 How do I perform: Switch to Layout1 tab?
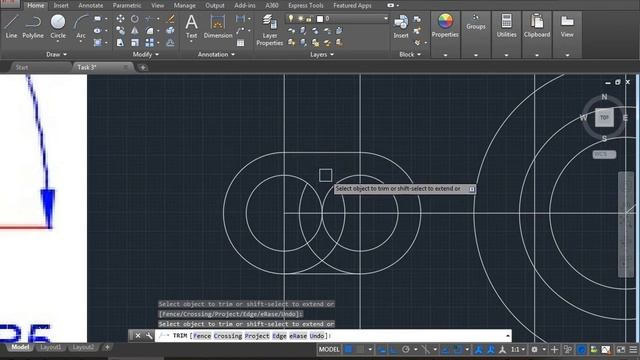point(51,347)
